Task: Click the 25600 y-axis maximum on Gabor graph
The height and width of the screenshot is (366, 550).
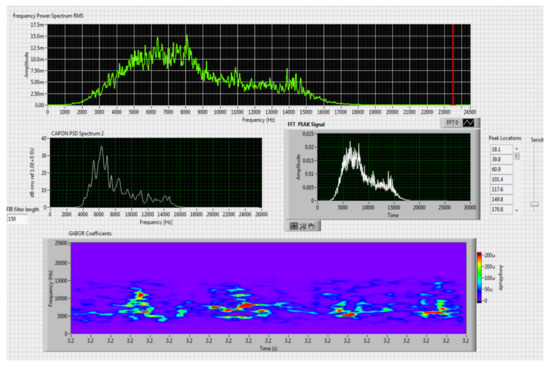Action: (61, 243)
